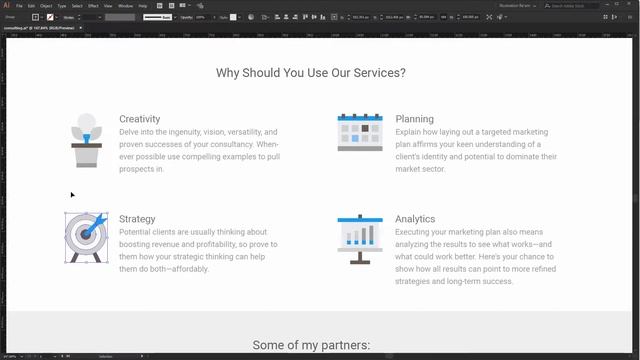Image resolution: width=640 pixels, height=360 pixels.
Task: Click Horizontal Align Left icon
Action: pos(277,17)
